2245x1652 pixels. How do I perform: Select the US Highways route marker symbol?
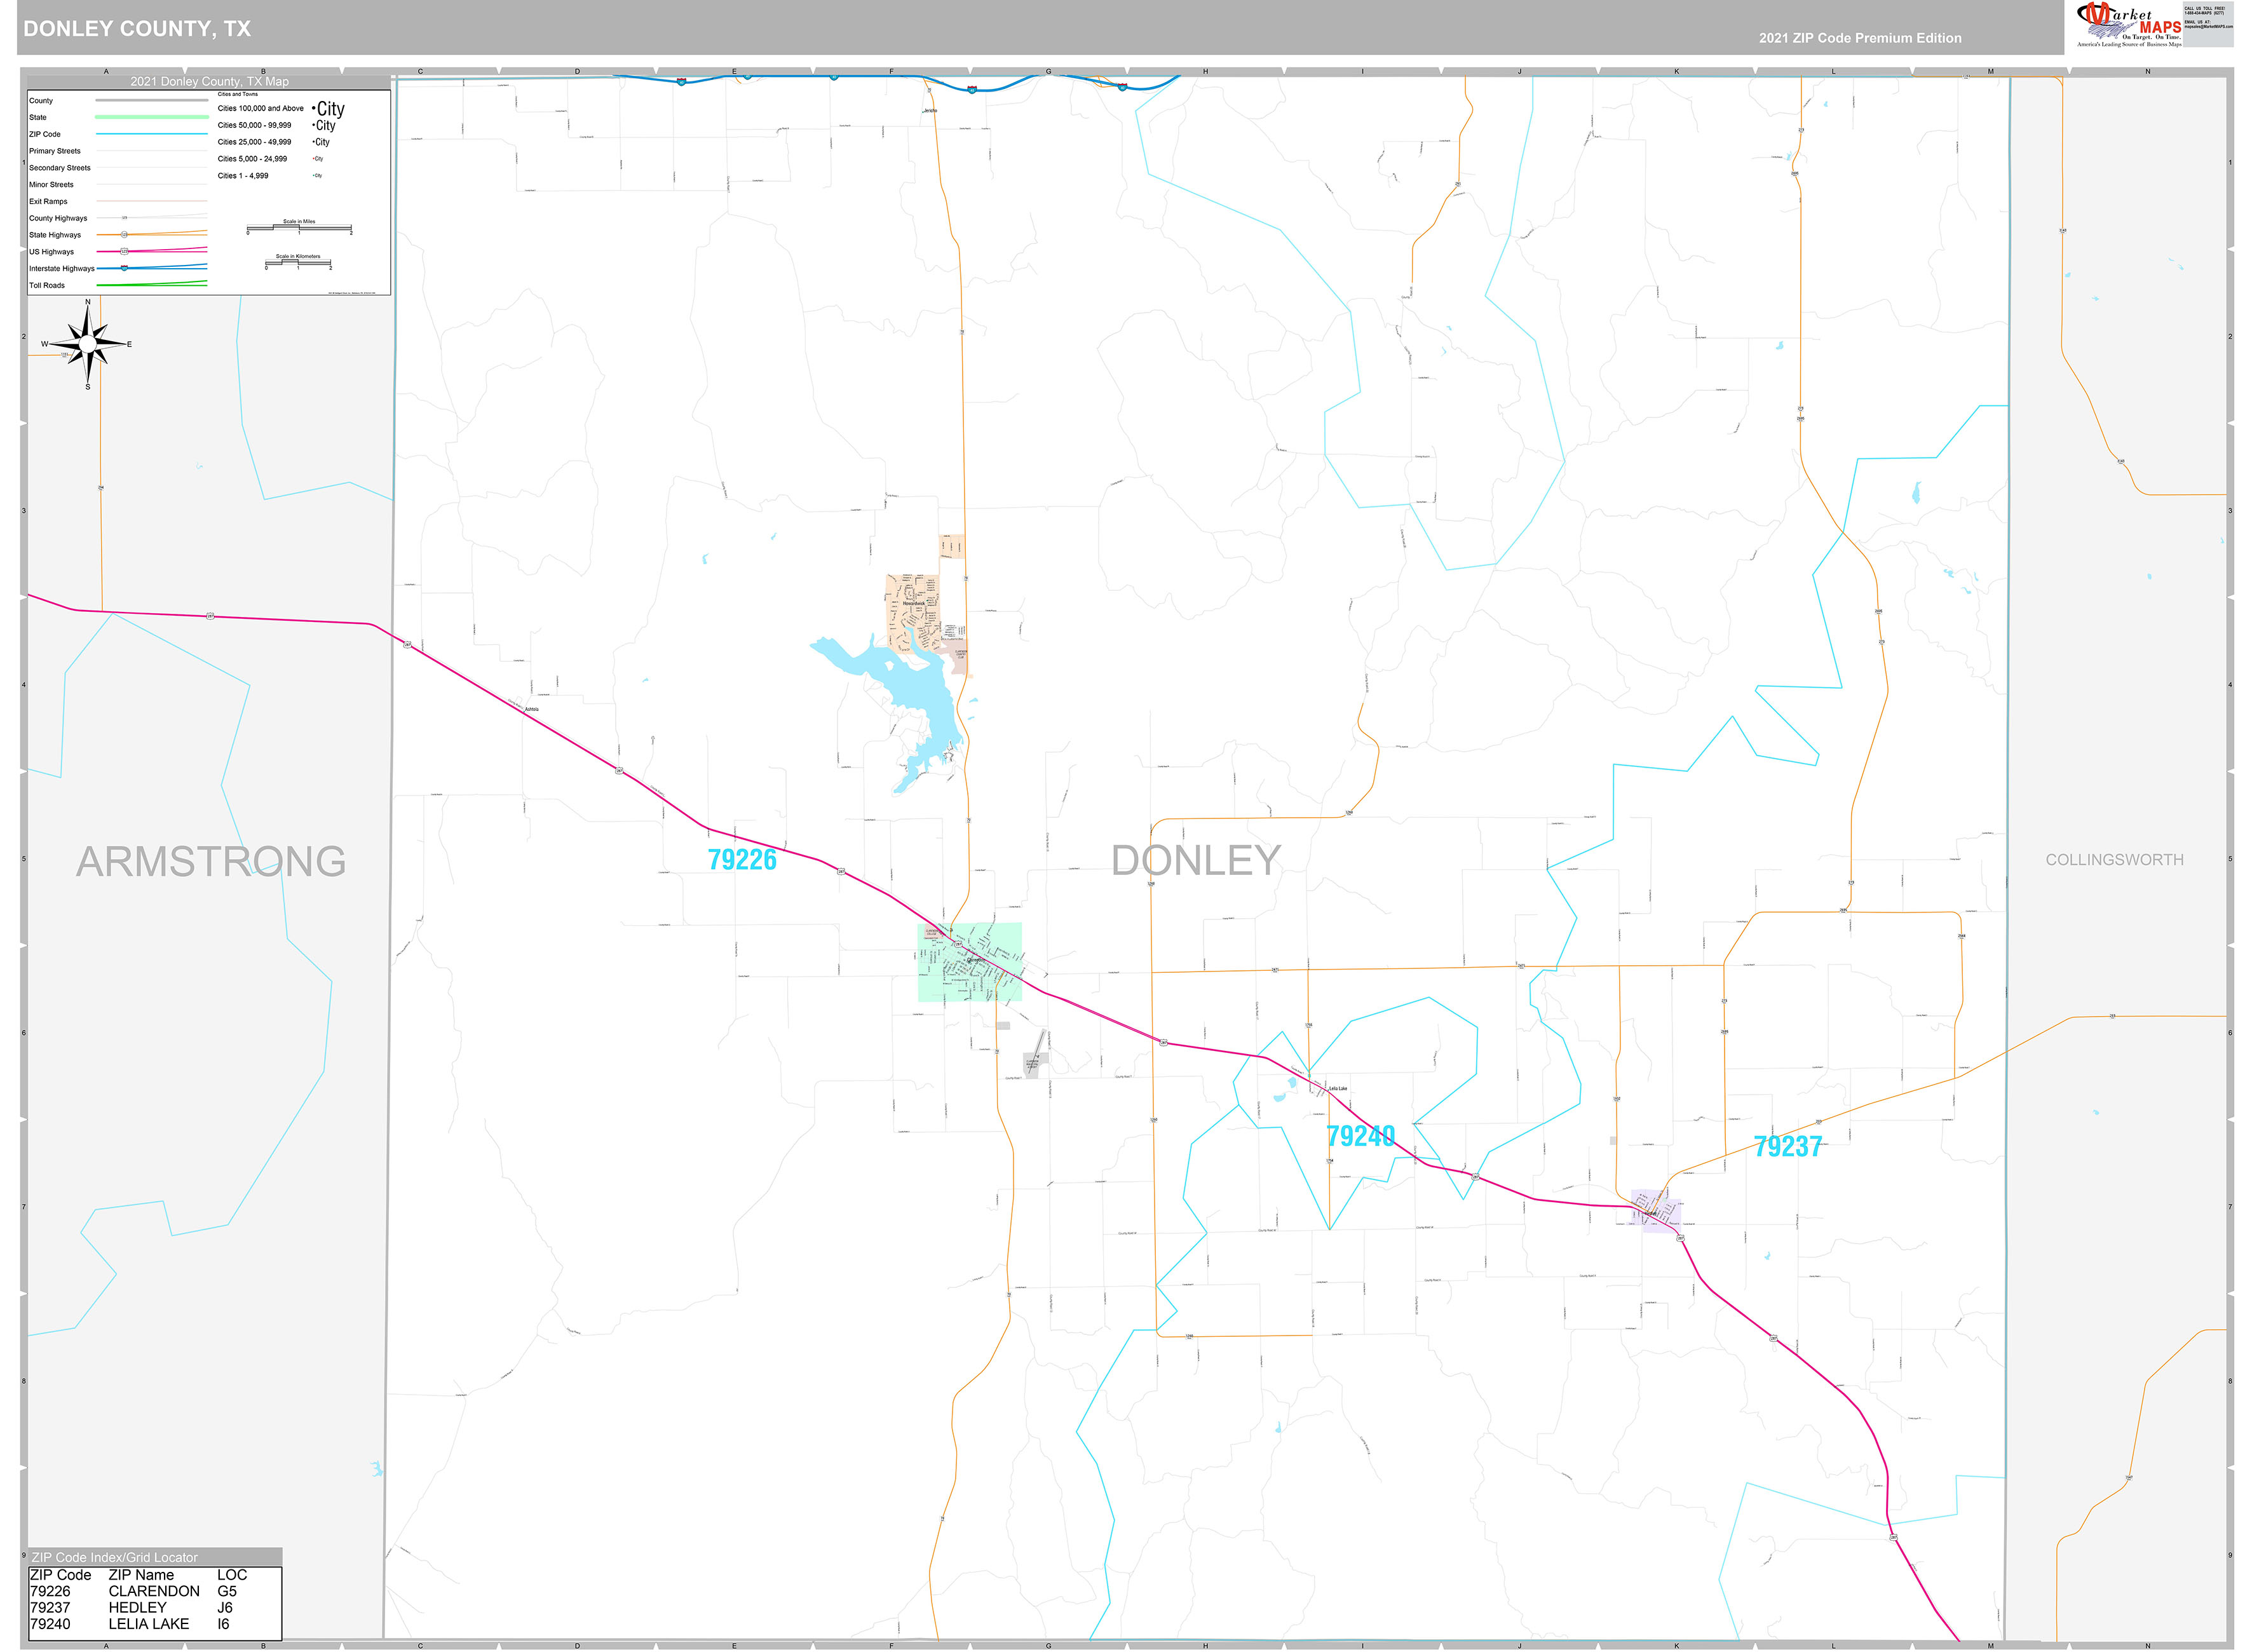[125, 251]
